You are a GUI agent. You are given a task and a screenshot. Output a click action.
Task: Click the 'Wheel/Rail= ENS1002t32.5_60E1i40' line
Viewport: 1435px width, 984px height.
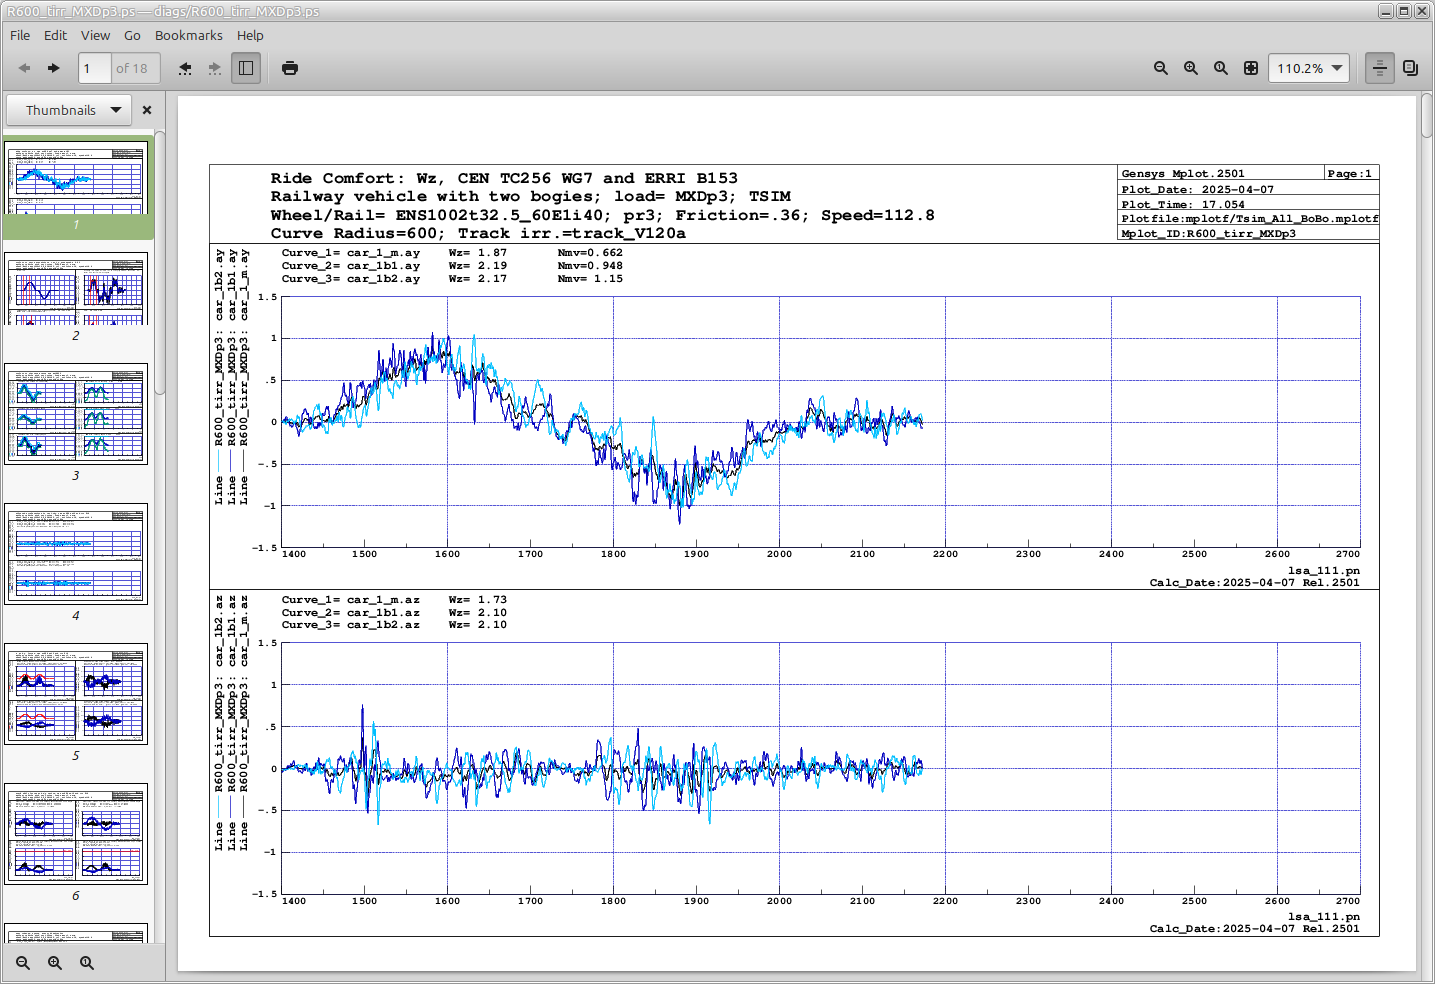(x=602, y=215)
